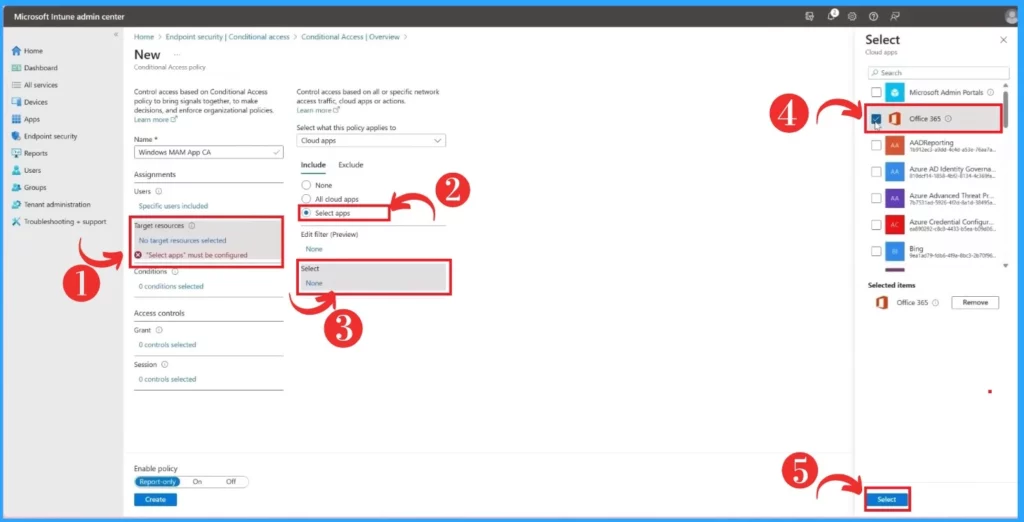Screen dimensions: 1024x522
Task: Go to Home breadcrumb
Action: pos(144,37)
